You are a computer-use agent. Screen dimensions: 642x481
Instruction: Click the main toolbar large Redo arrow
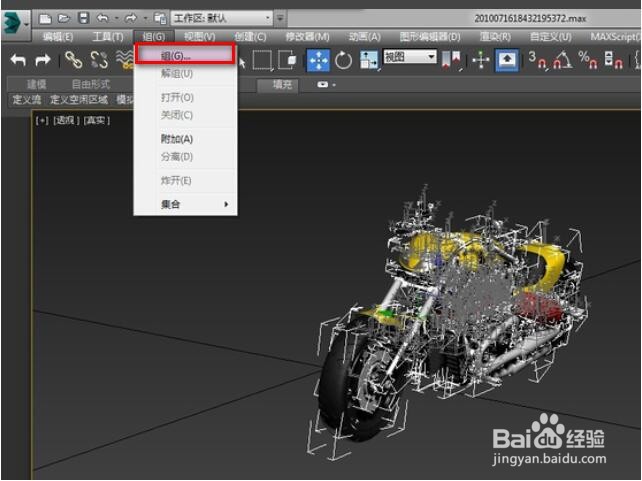coord(43,60)
